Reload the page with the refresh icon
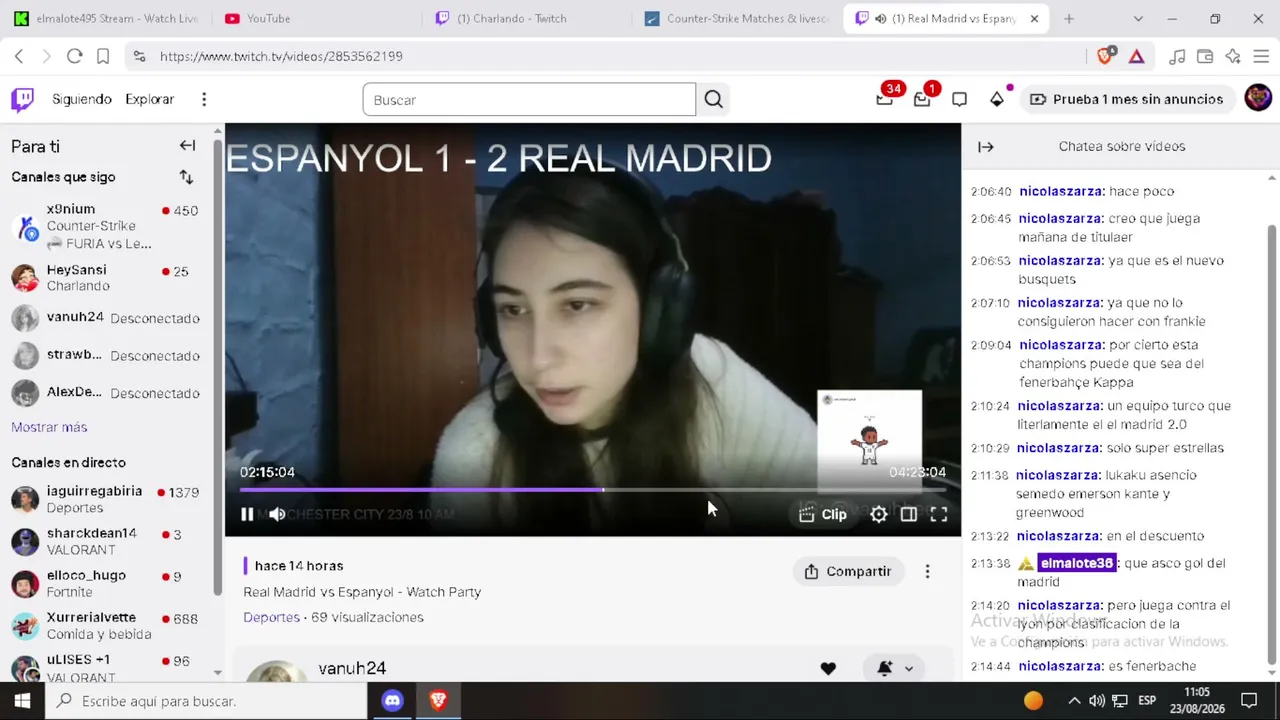This screenshot has width=1280, height=720. 74,56
